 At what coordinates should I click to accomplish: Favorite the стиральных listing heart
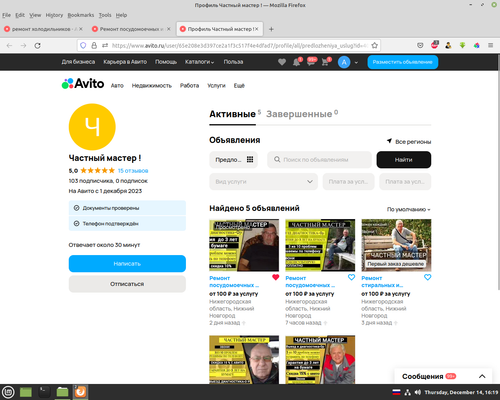(427, 277)
